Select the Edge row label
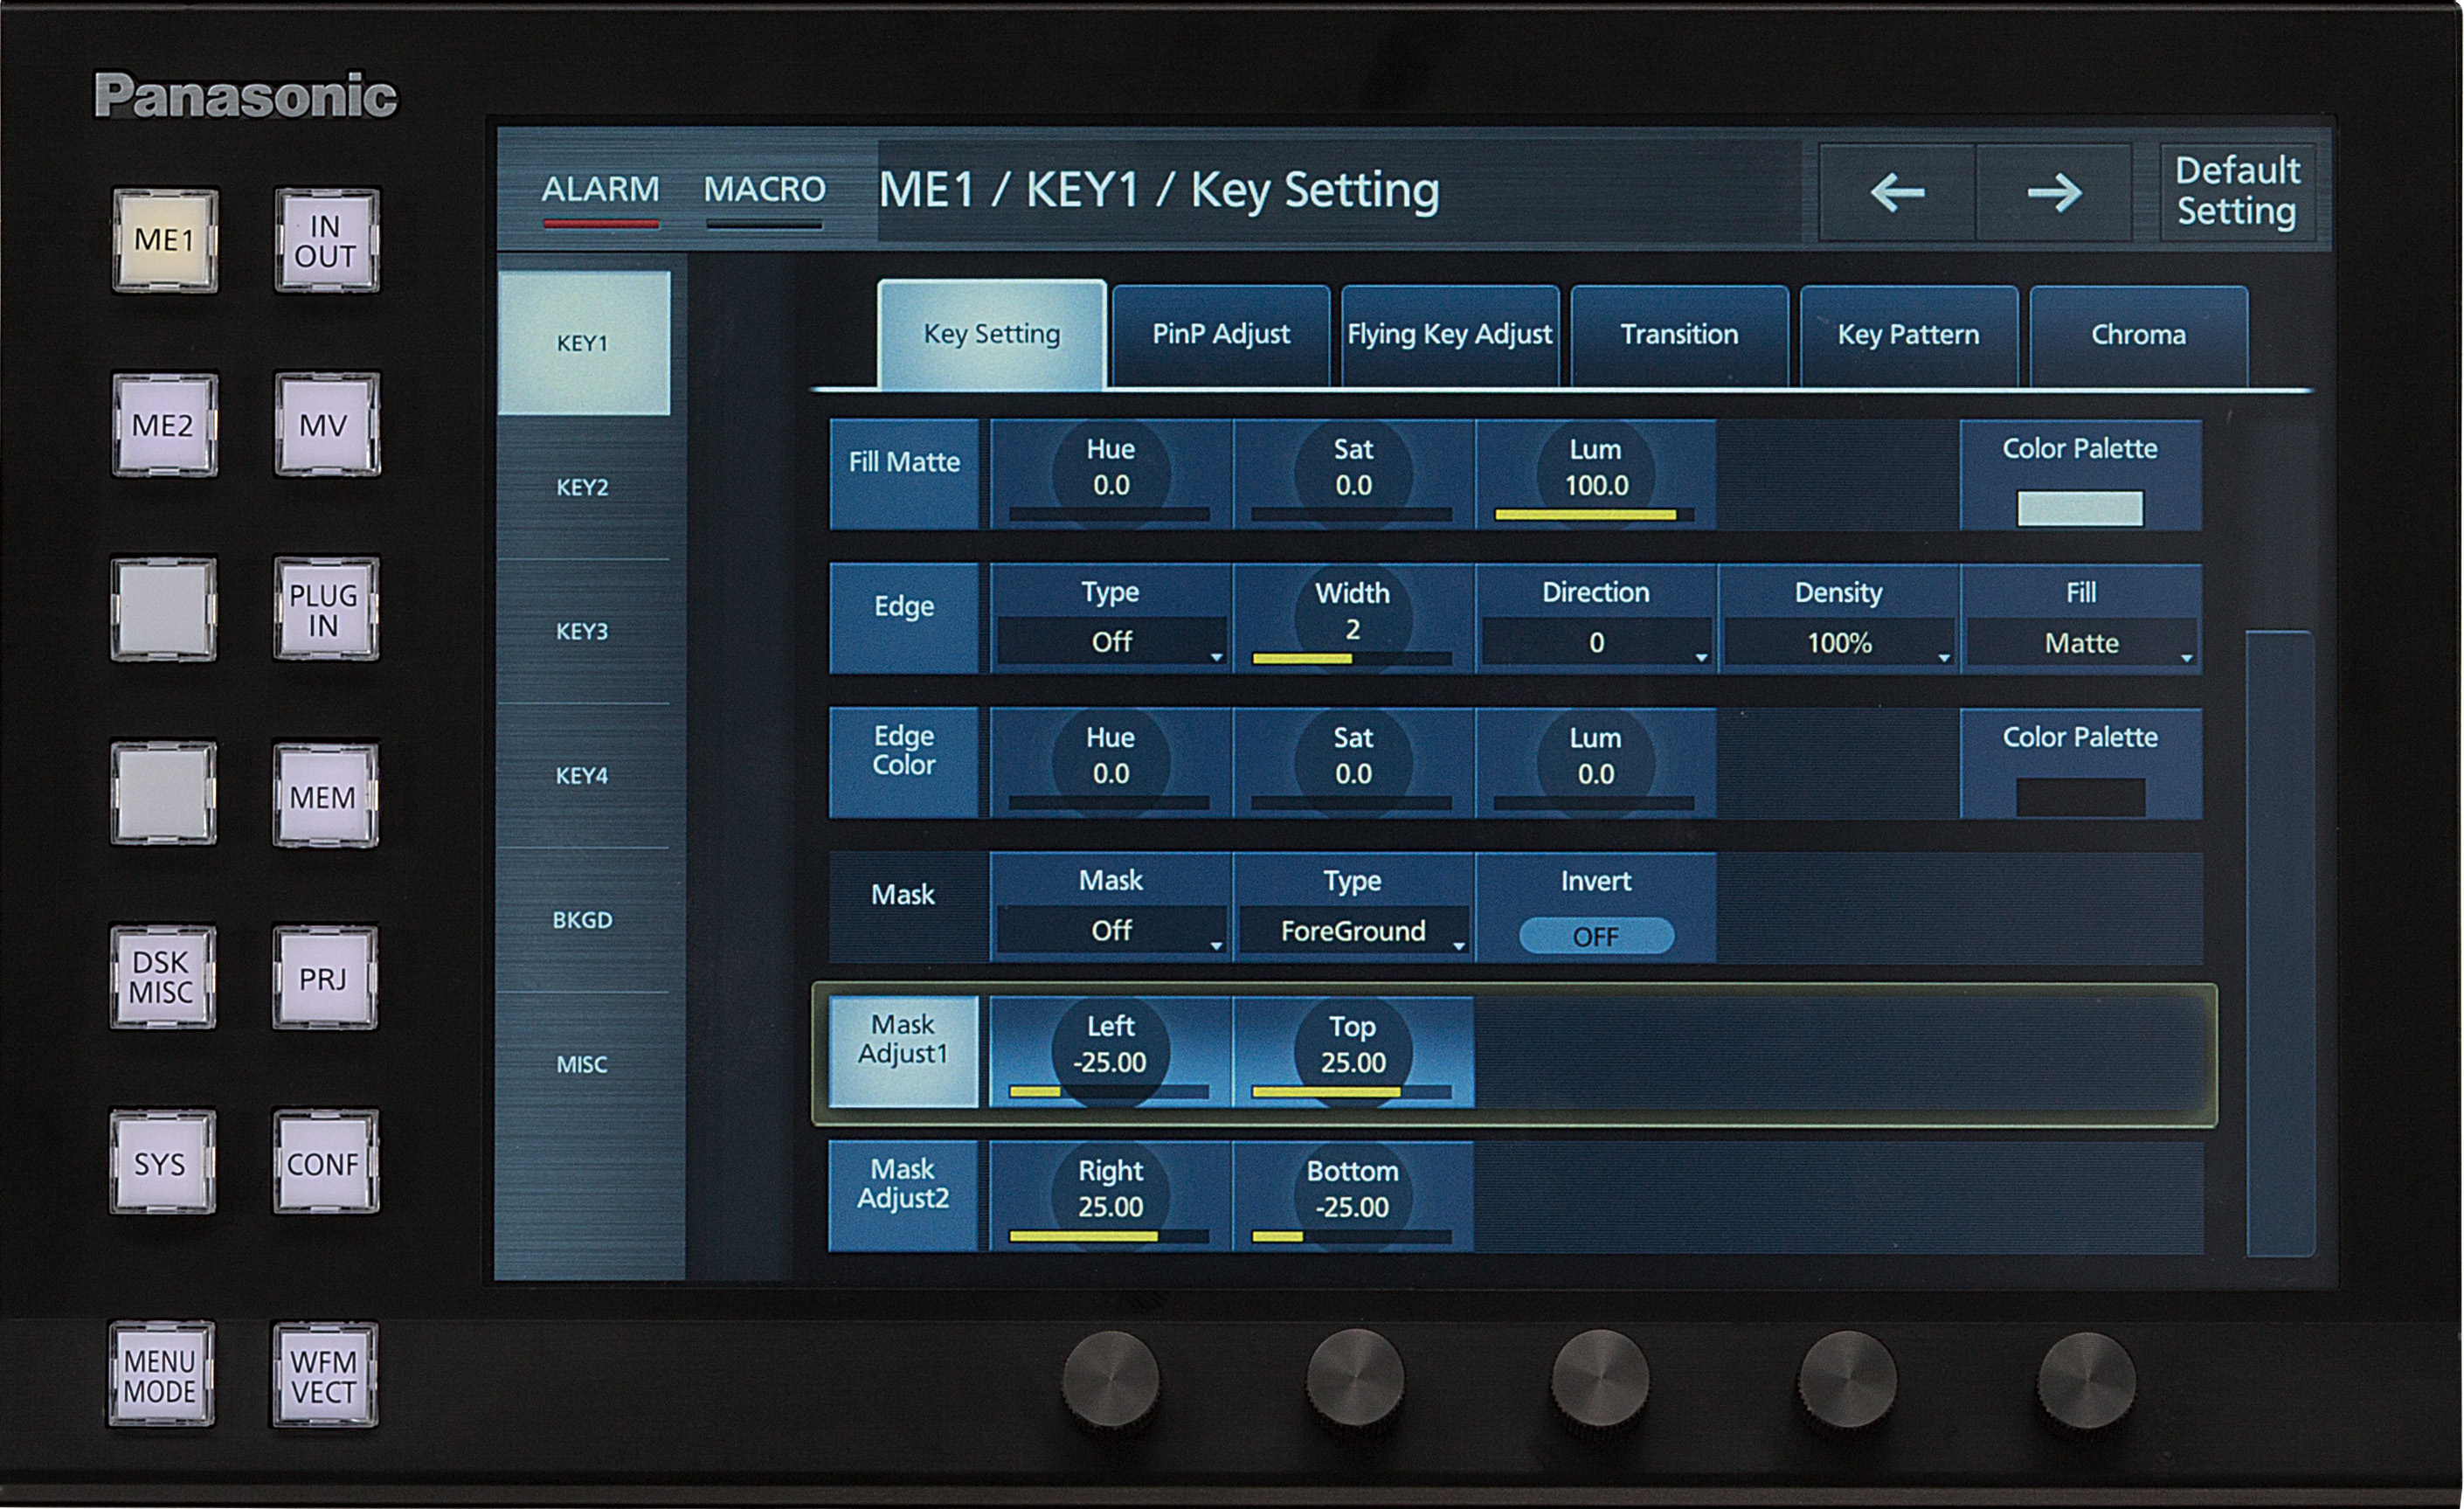This screenshot has width=2464, height=1509. (904, 618)
